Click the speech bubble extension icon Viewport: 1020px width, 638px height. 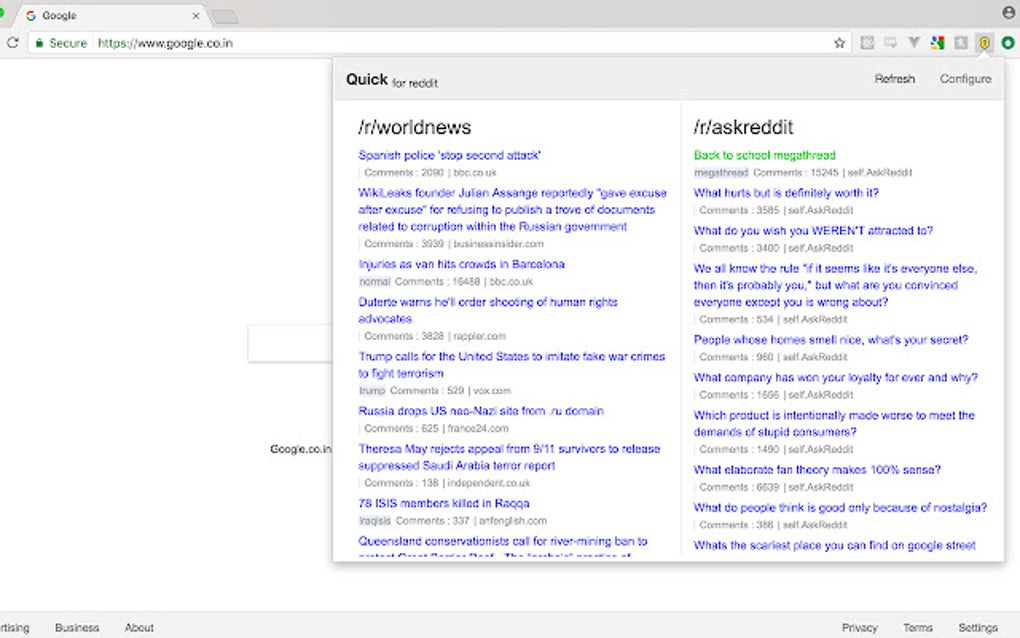[x=890, y=42]
